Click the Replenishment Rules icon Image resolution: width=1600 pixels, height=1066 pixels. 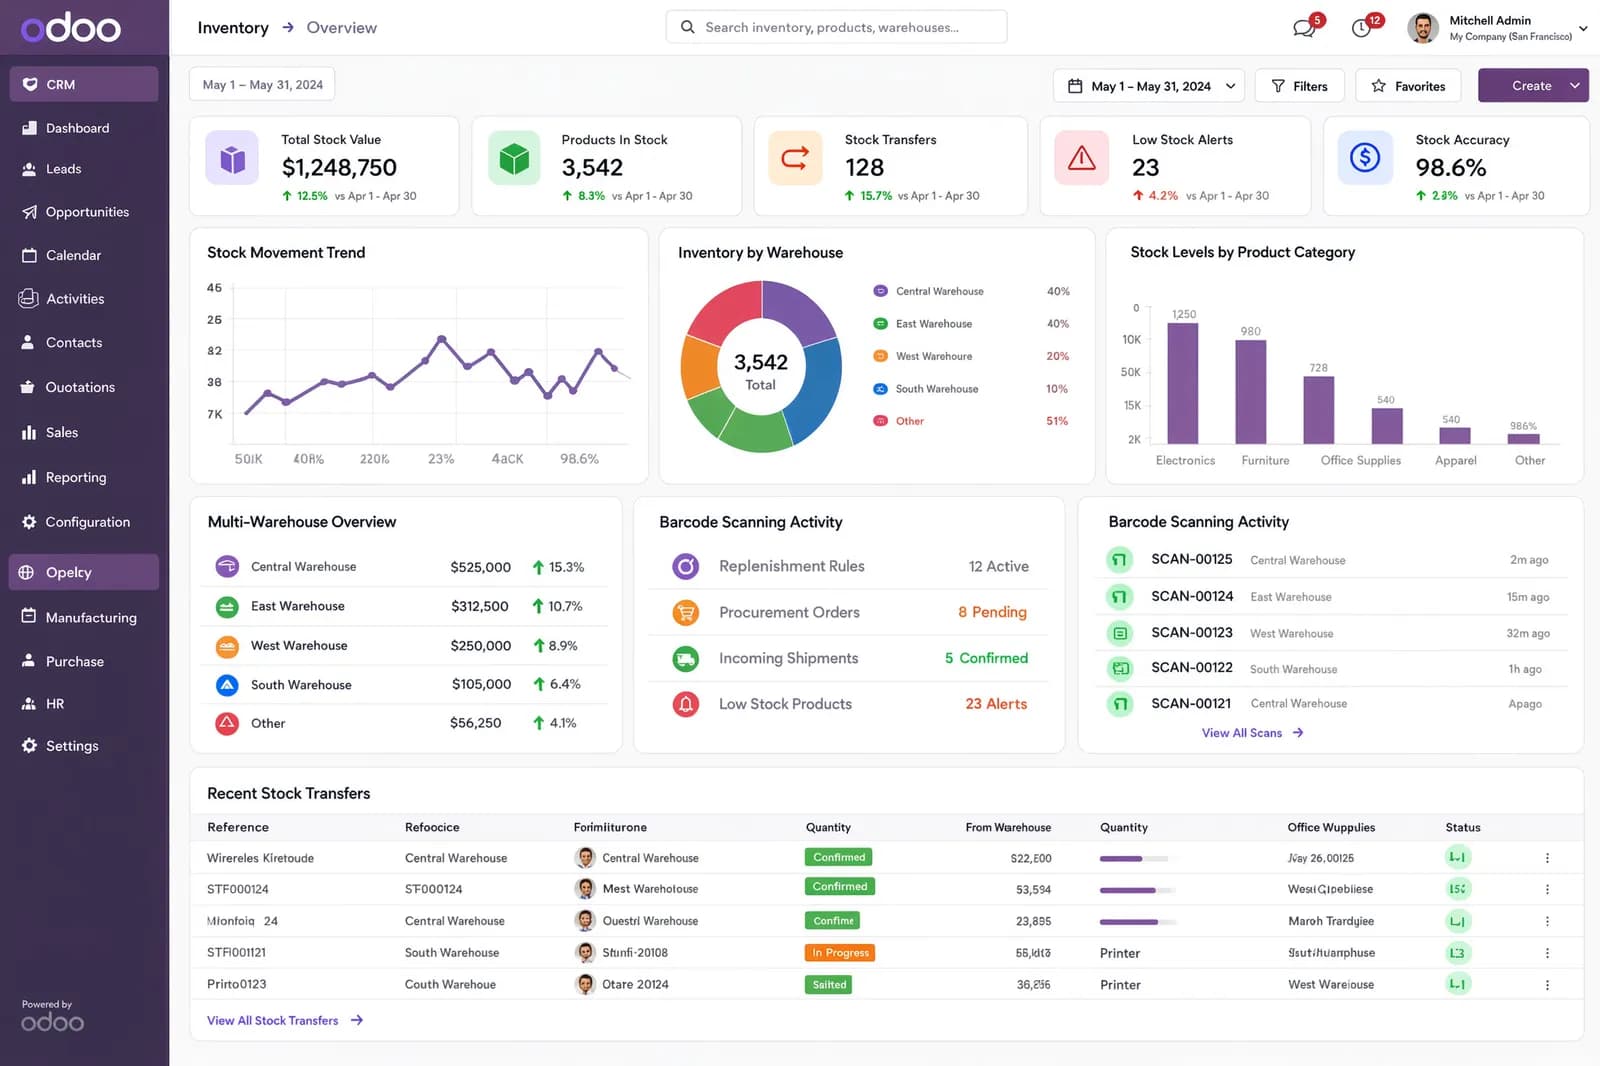[x=686, y=567]
